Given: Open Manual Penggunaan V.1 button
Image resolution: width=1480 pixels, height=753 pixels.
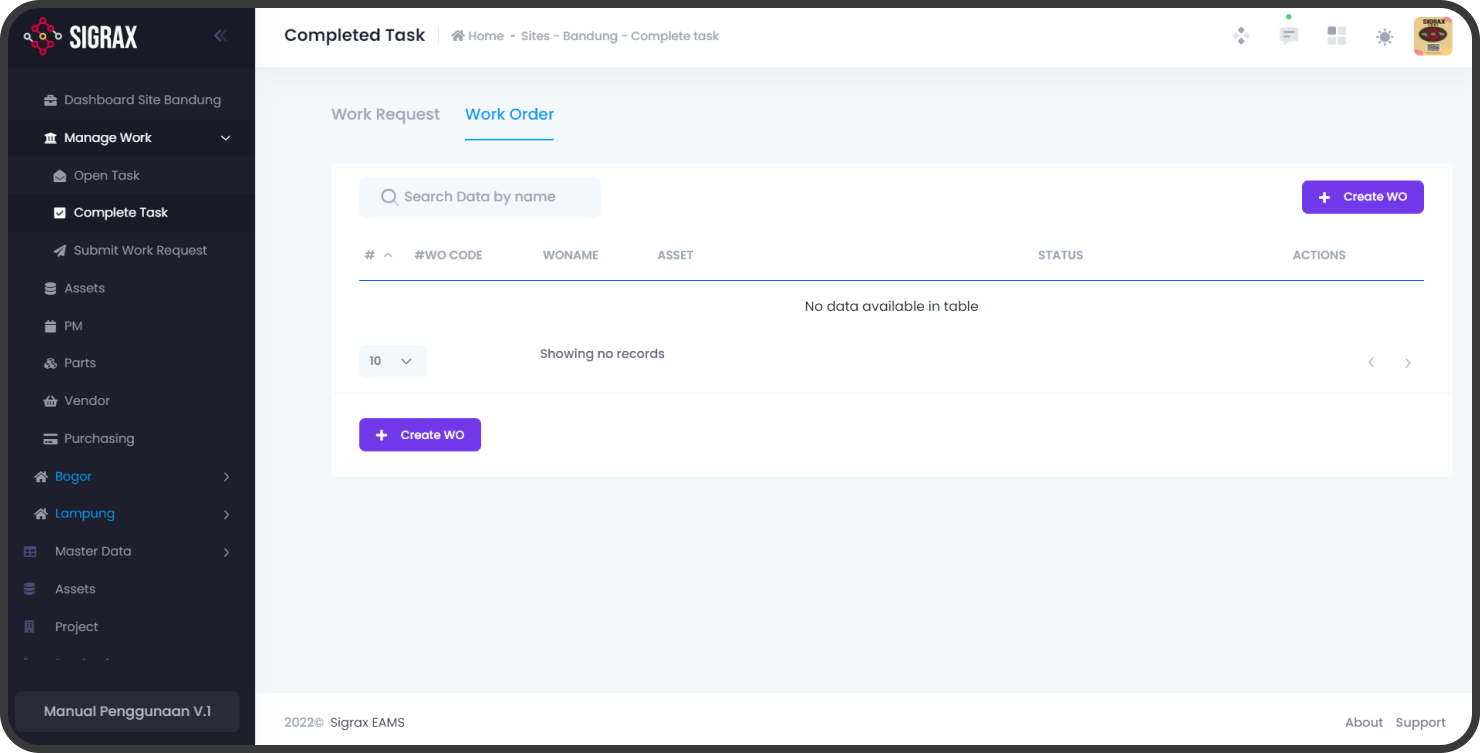Looking at the screenshot, I should pyautogui.click(x=127, y=712).
